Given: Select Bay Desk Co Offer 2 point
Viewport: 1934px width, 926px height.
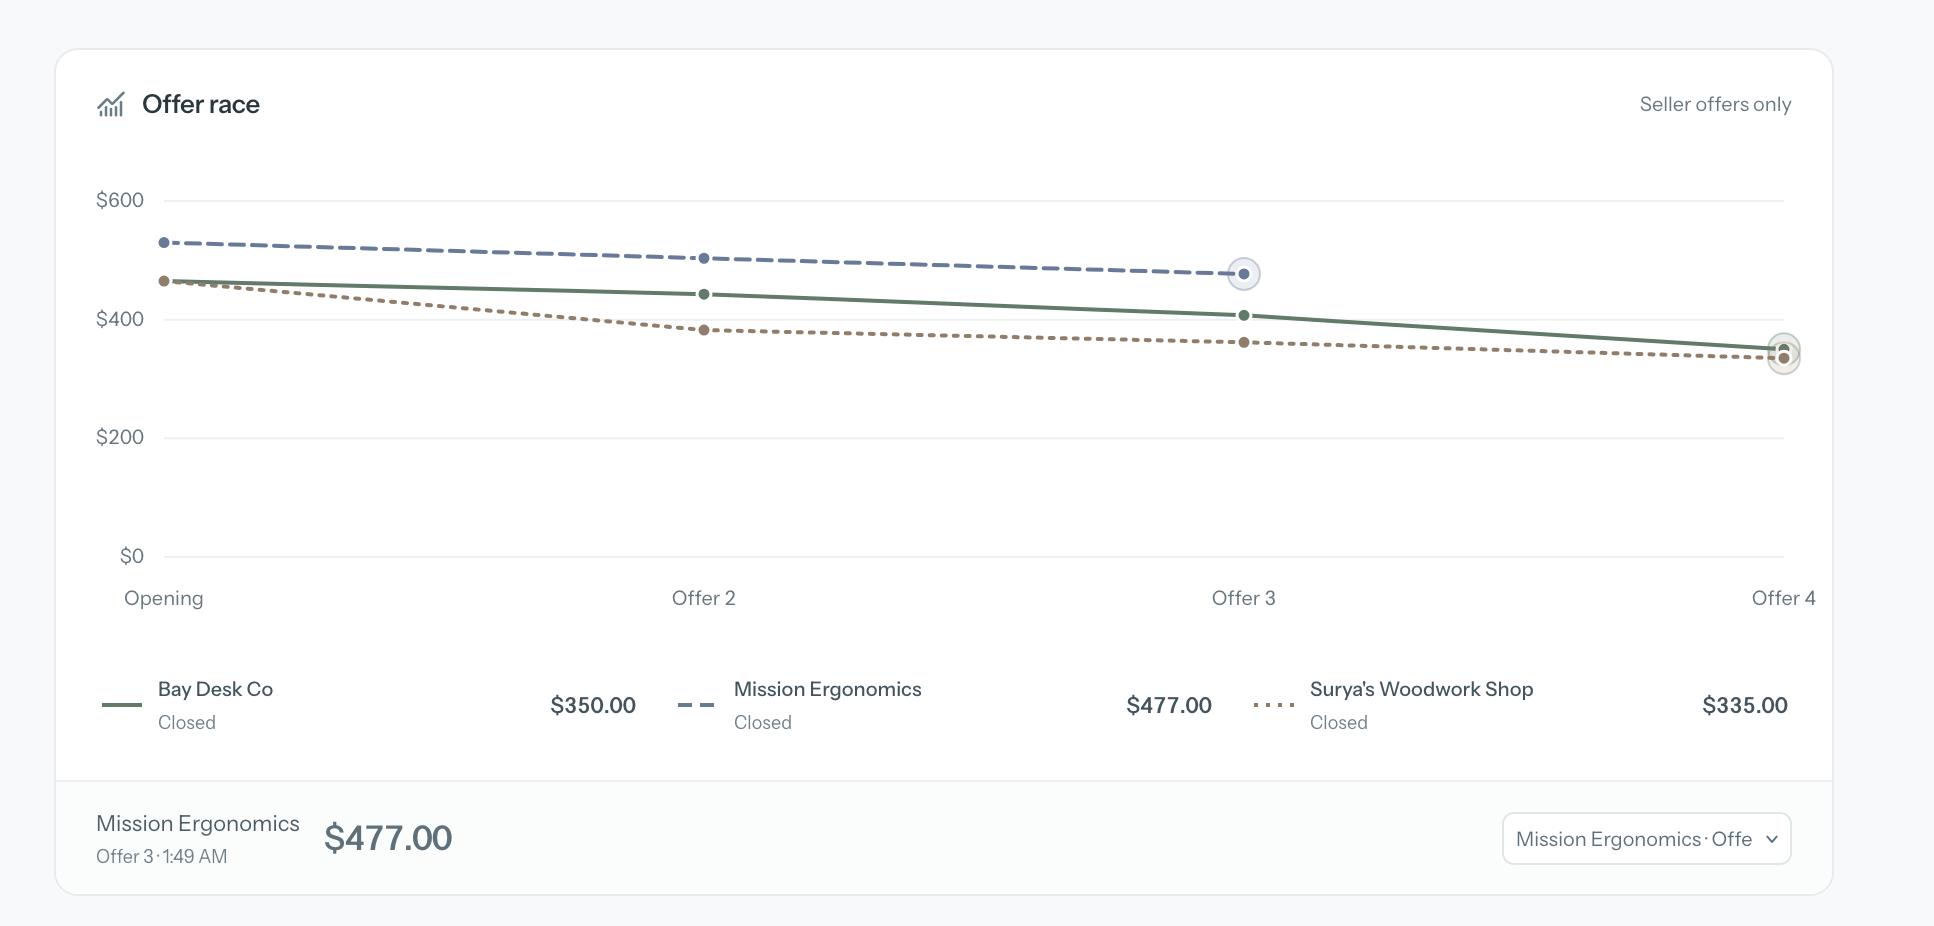Looking at the screenshot, I should 704,294.
